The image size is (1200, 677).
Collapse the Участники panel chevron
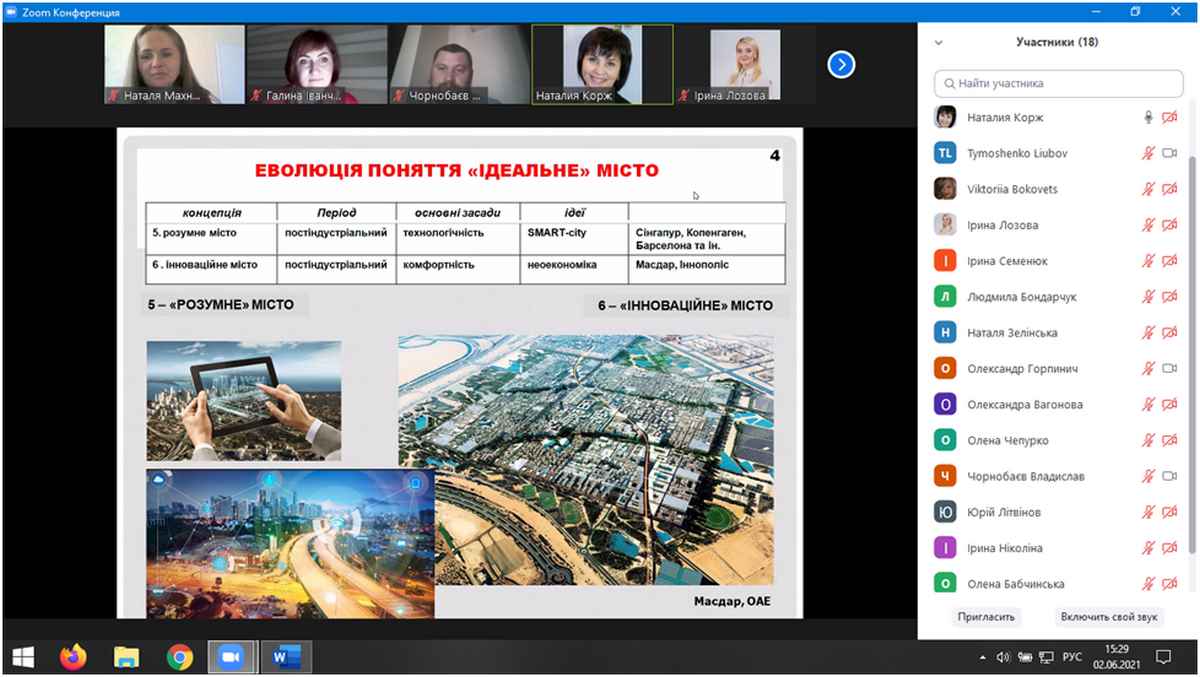coord(938,43)
